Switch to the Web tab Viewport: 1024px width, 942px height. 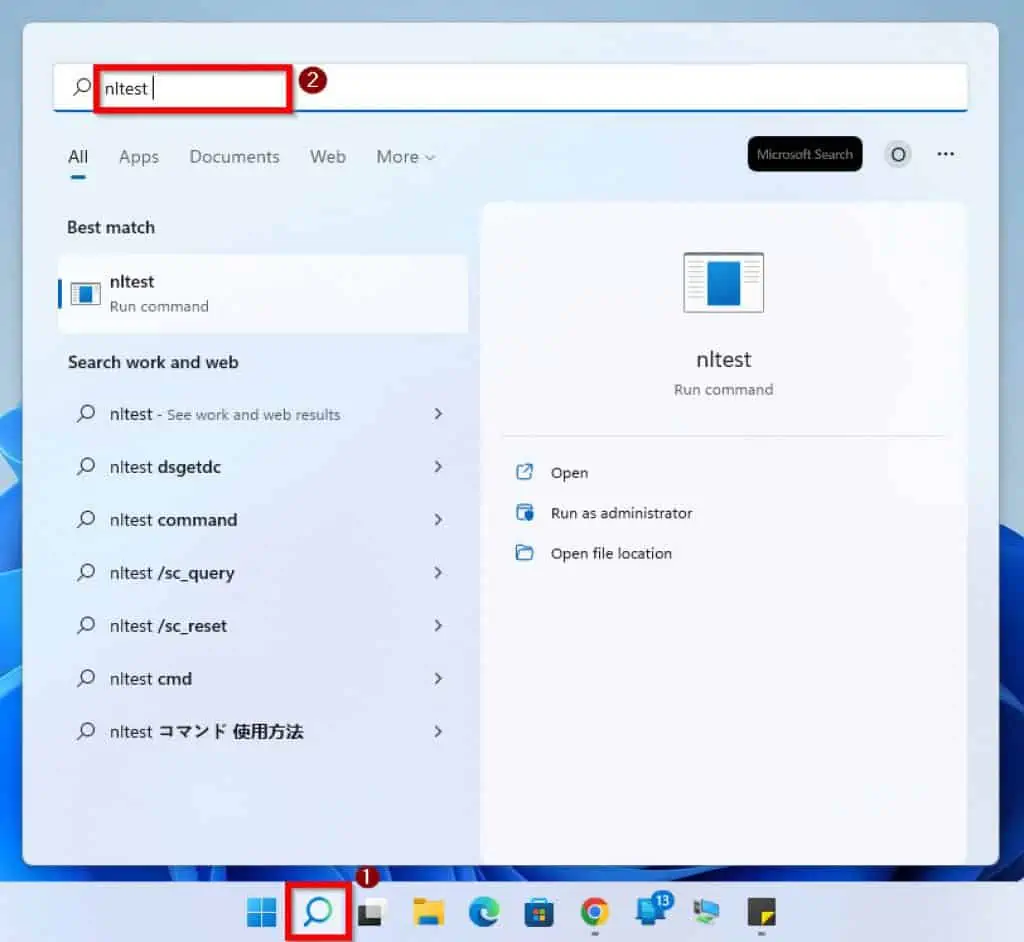click(327, 157)
